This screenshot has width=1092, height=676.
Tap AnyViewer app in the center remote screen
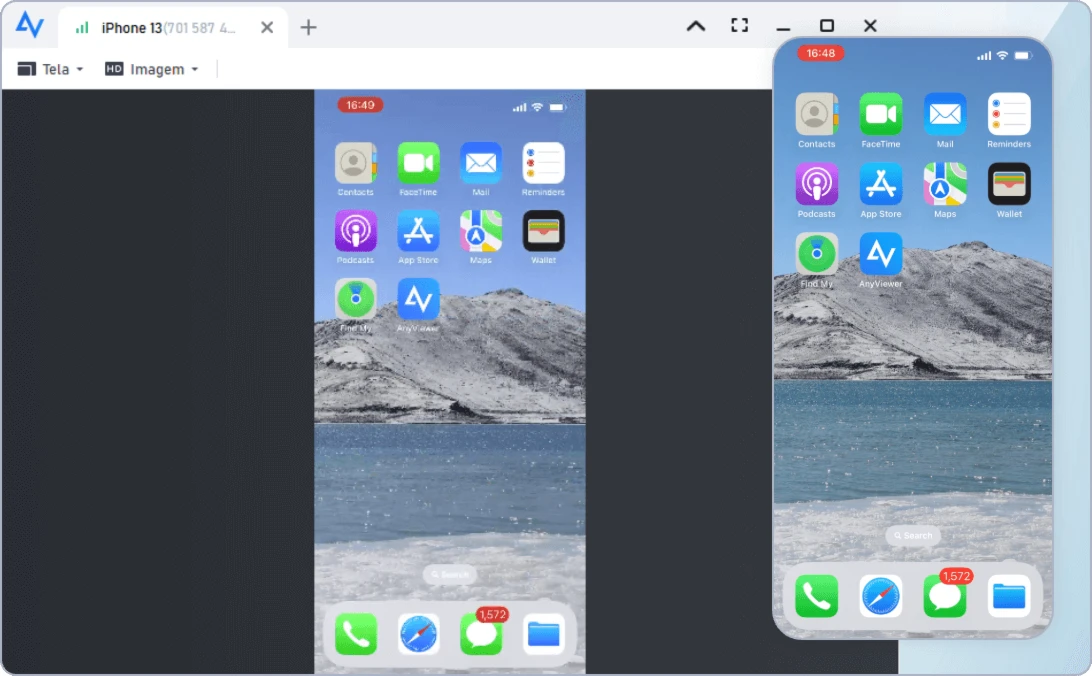(418, 299)
